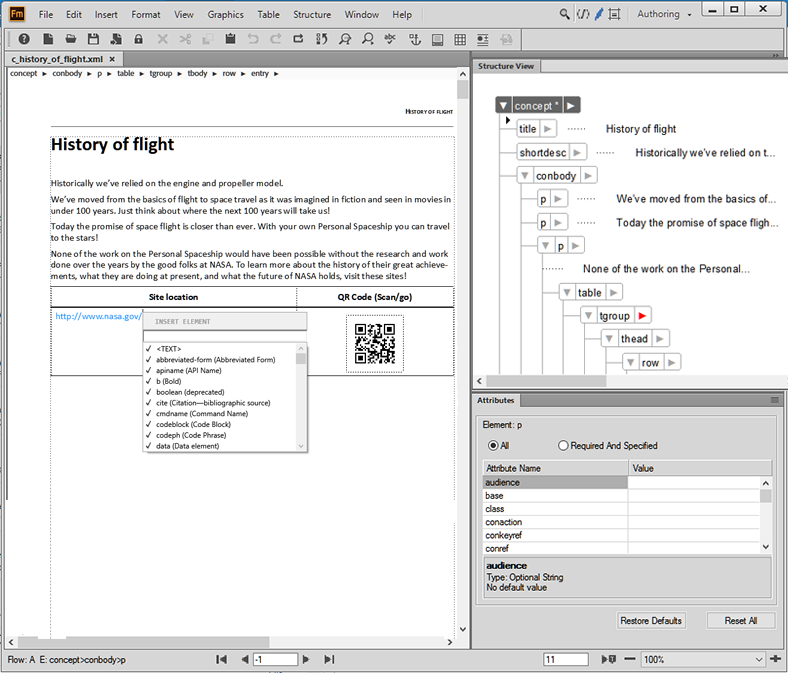Image resolution: width=788 pixels, height=673 pixels.
Task: Collapse the concept element in Structure View
Action: pyautogui.click(x=504, y=106)
